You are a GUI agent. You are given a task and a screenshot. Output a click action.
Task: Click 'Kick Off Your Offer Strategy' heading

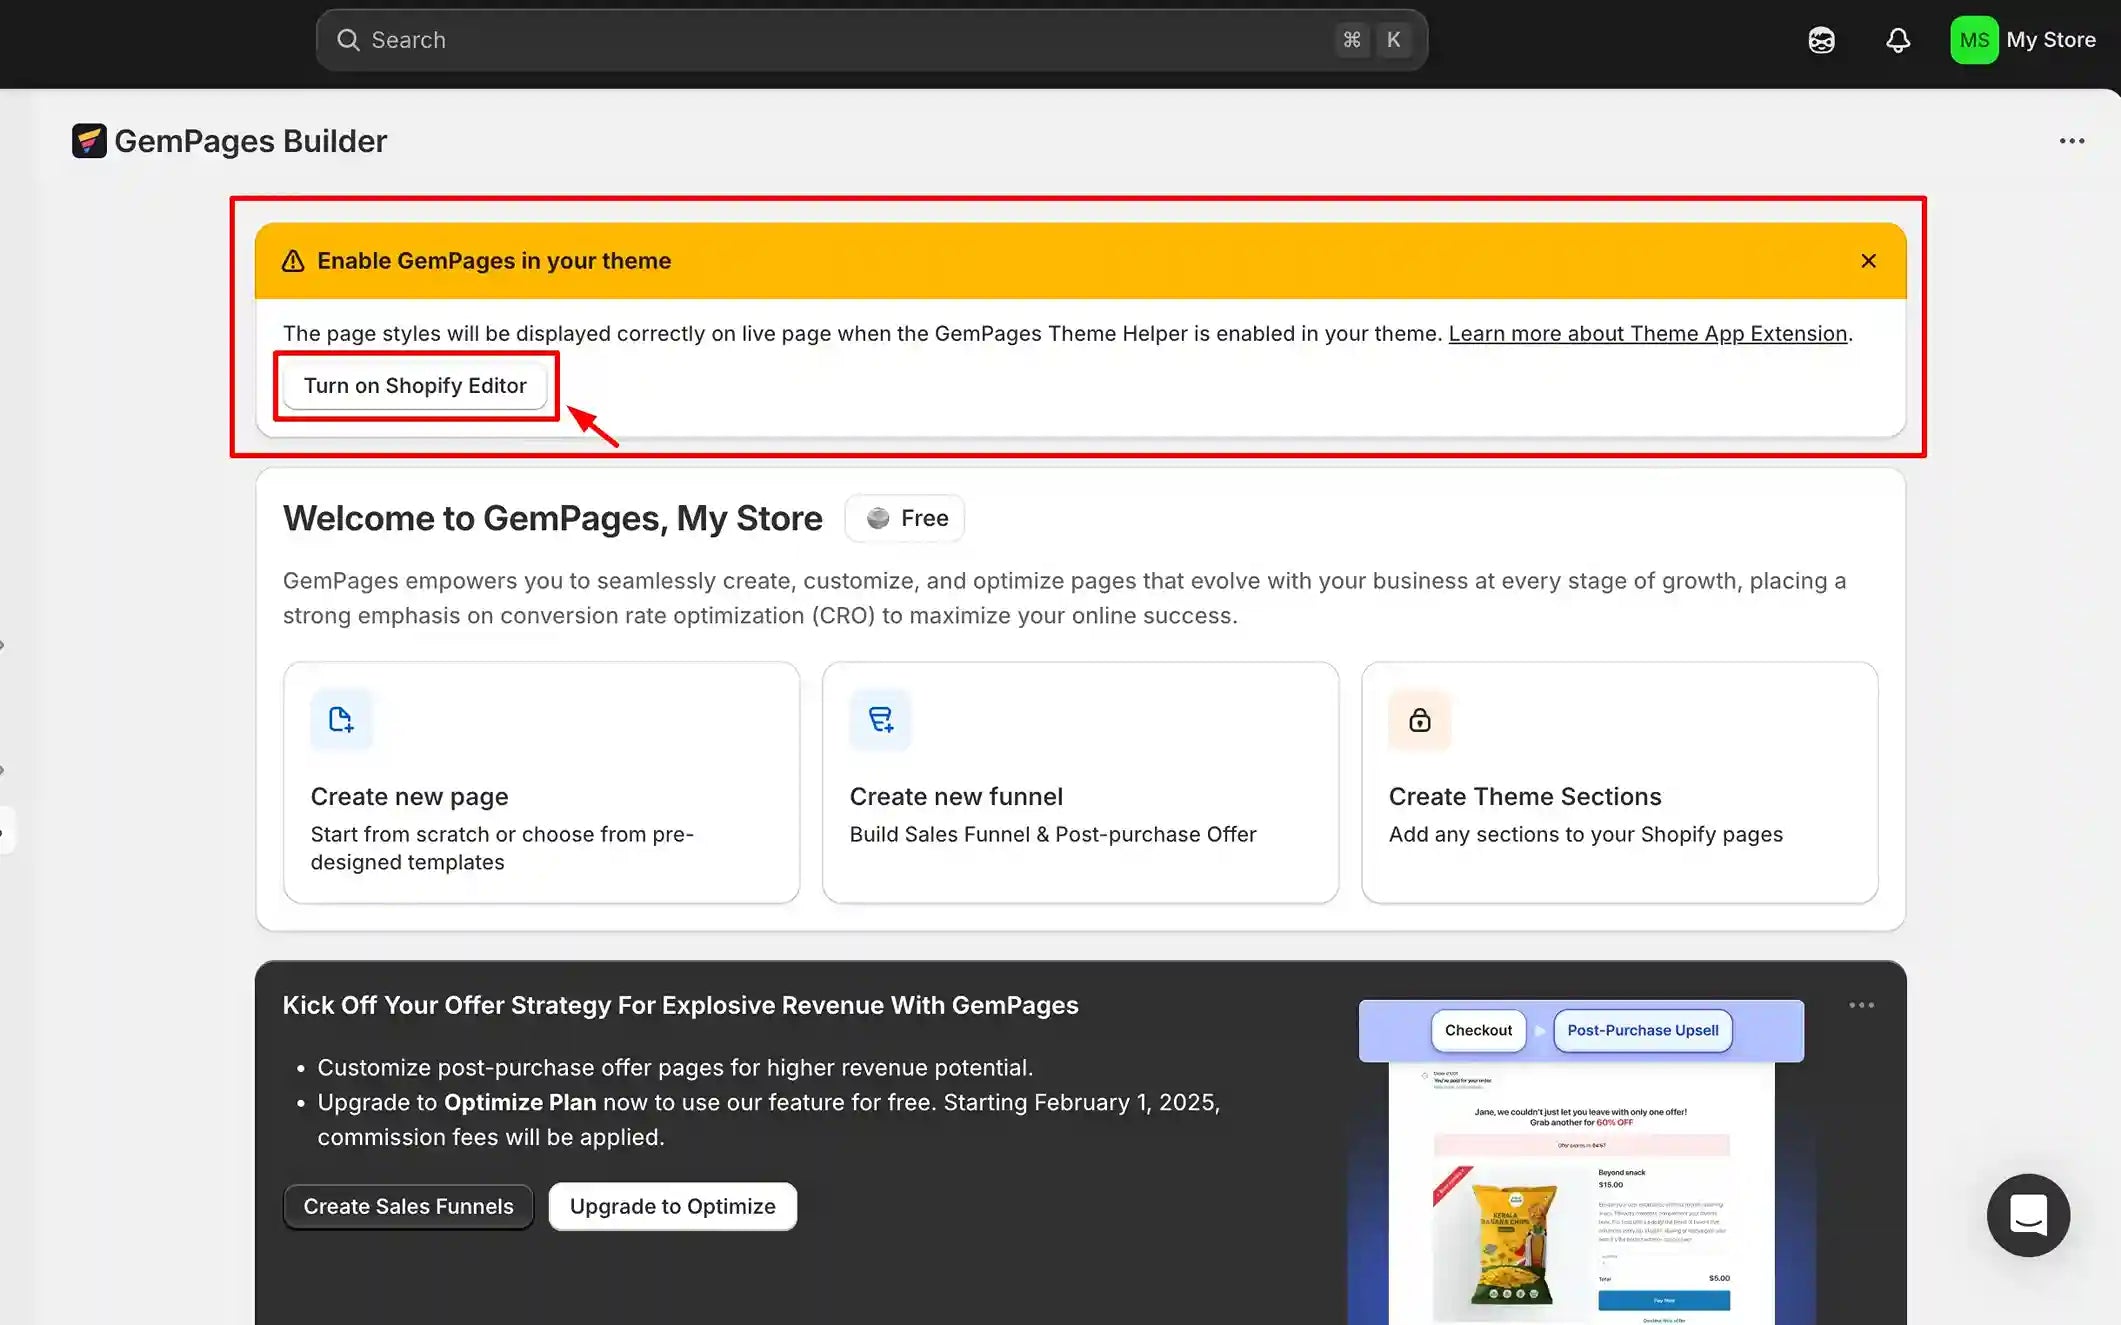click(x=680, y=1005)
